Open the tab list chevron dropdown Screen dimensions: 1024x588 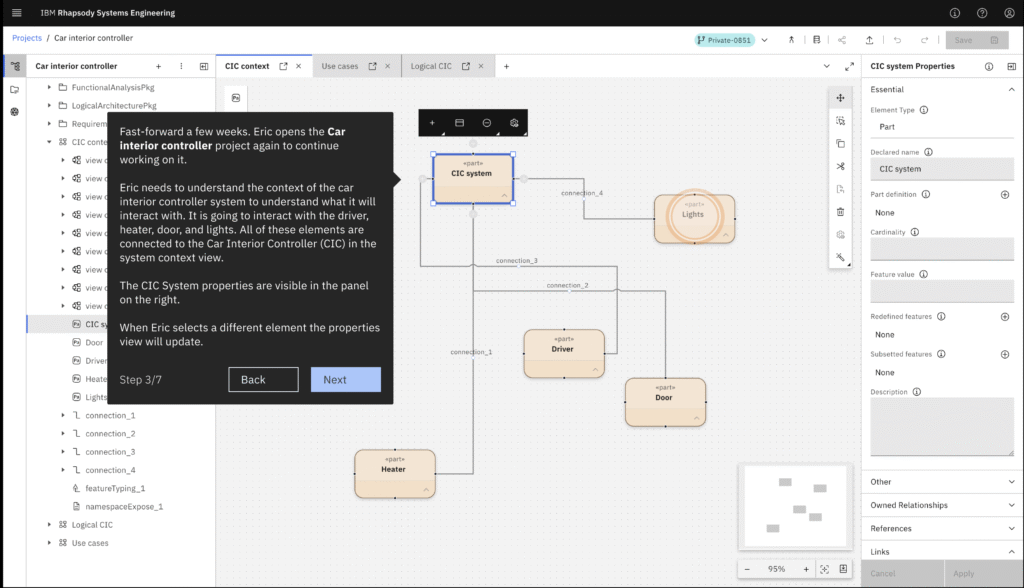click(x=826, y=66)
